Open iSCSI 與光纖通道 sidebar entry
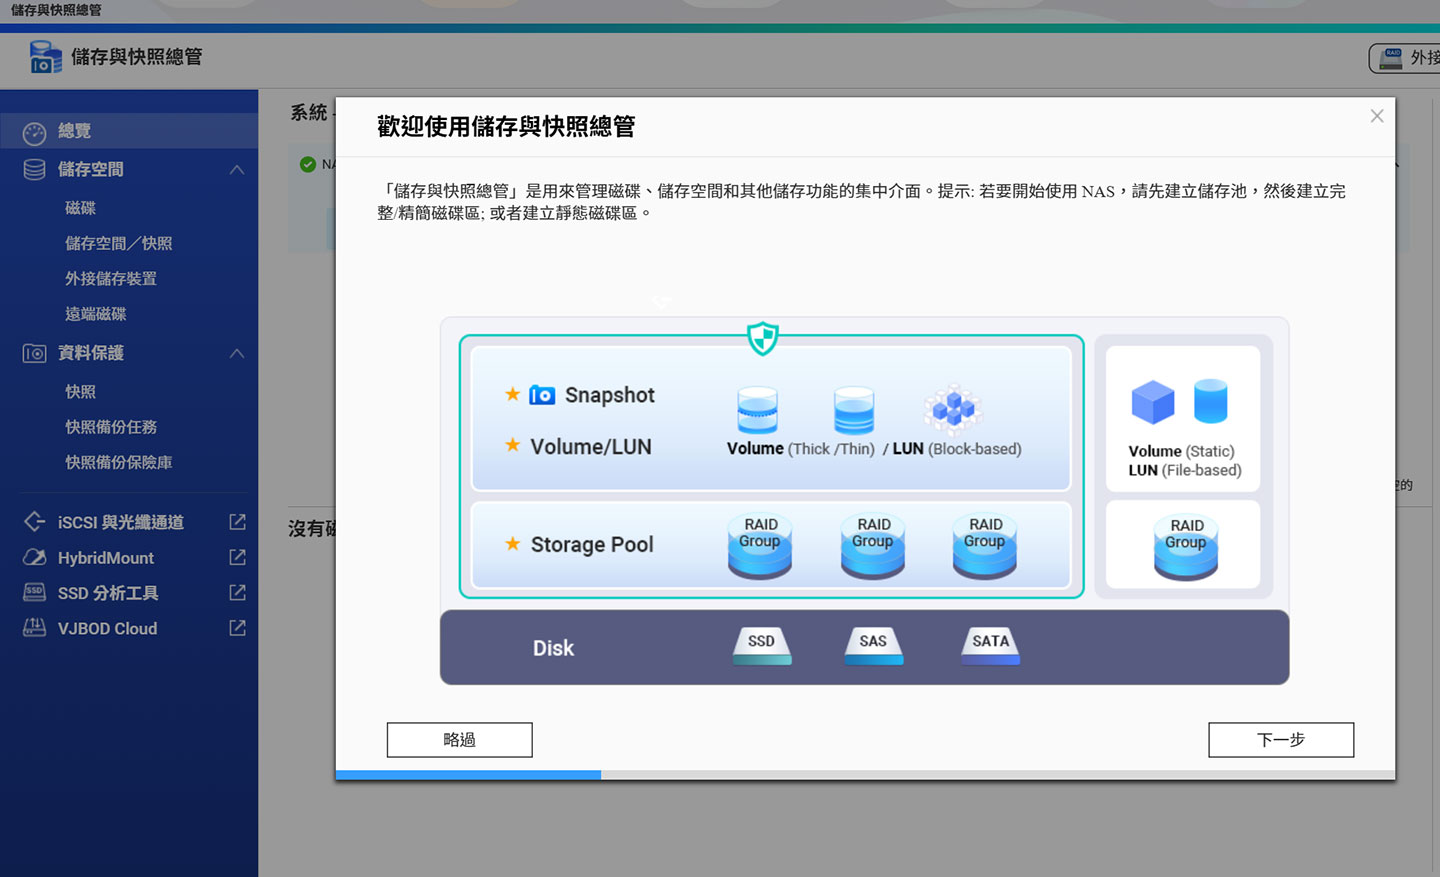The image size is (1440, 877). [121, 522]
